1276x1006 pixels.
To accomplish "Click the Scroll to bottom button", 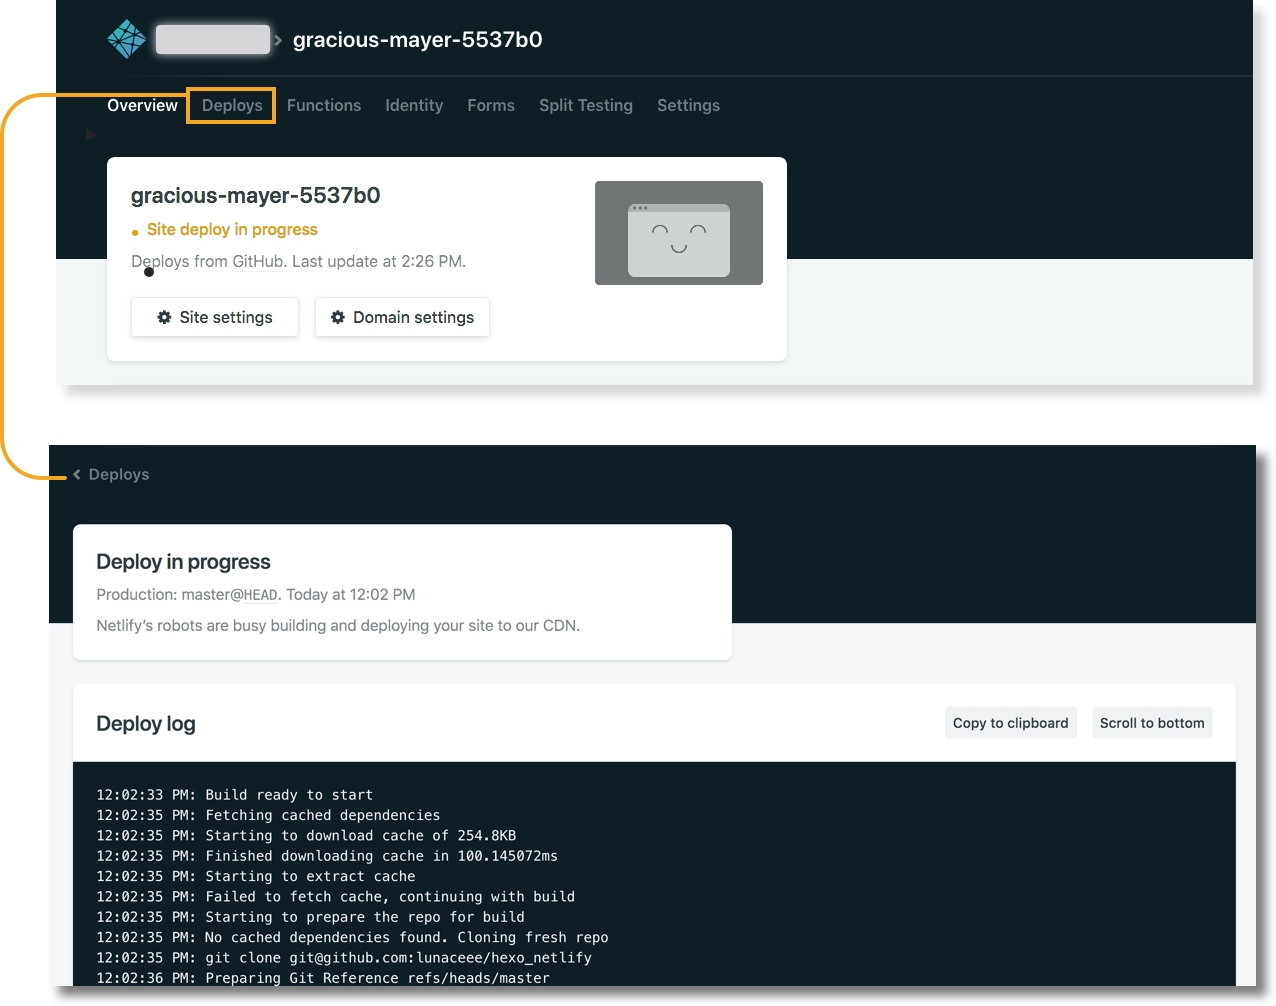I will (1152, 722).
